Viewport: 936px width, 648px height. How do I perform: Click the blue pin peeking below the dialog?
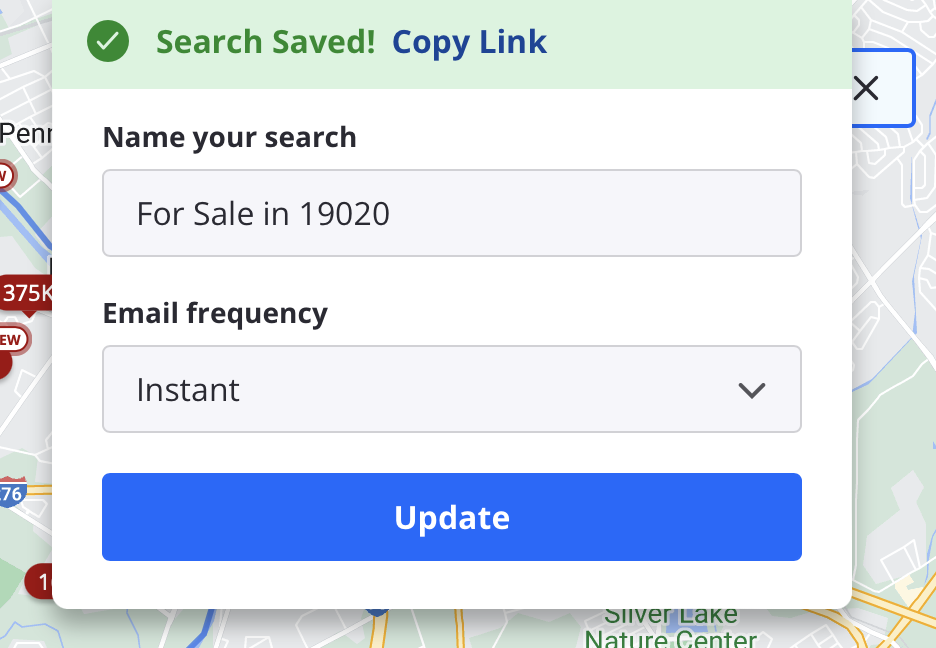[377, 612]
